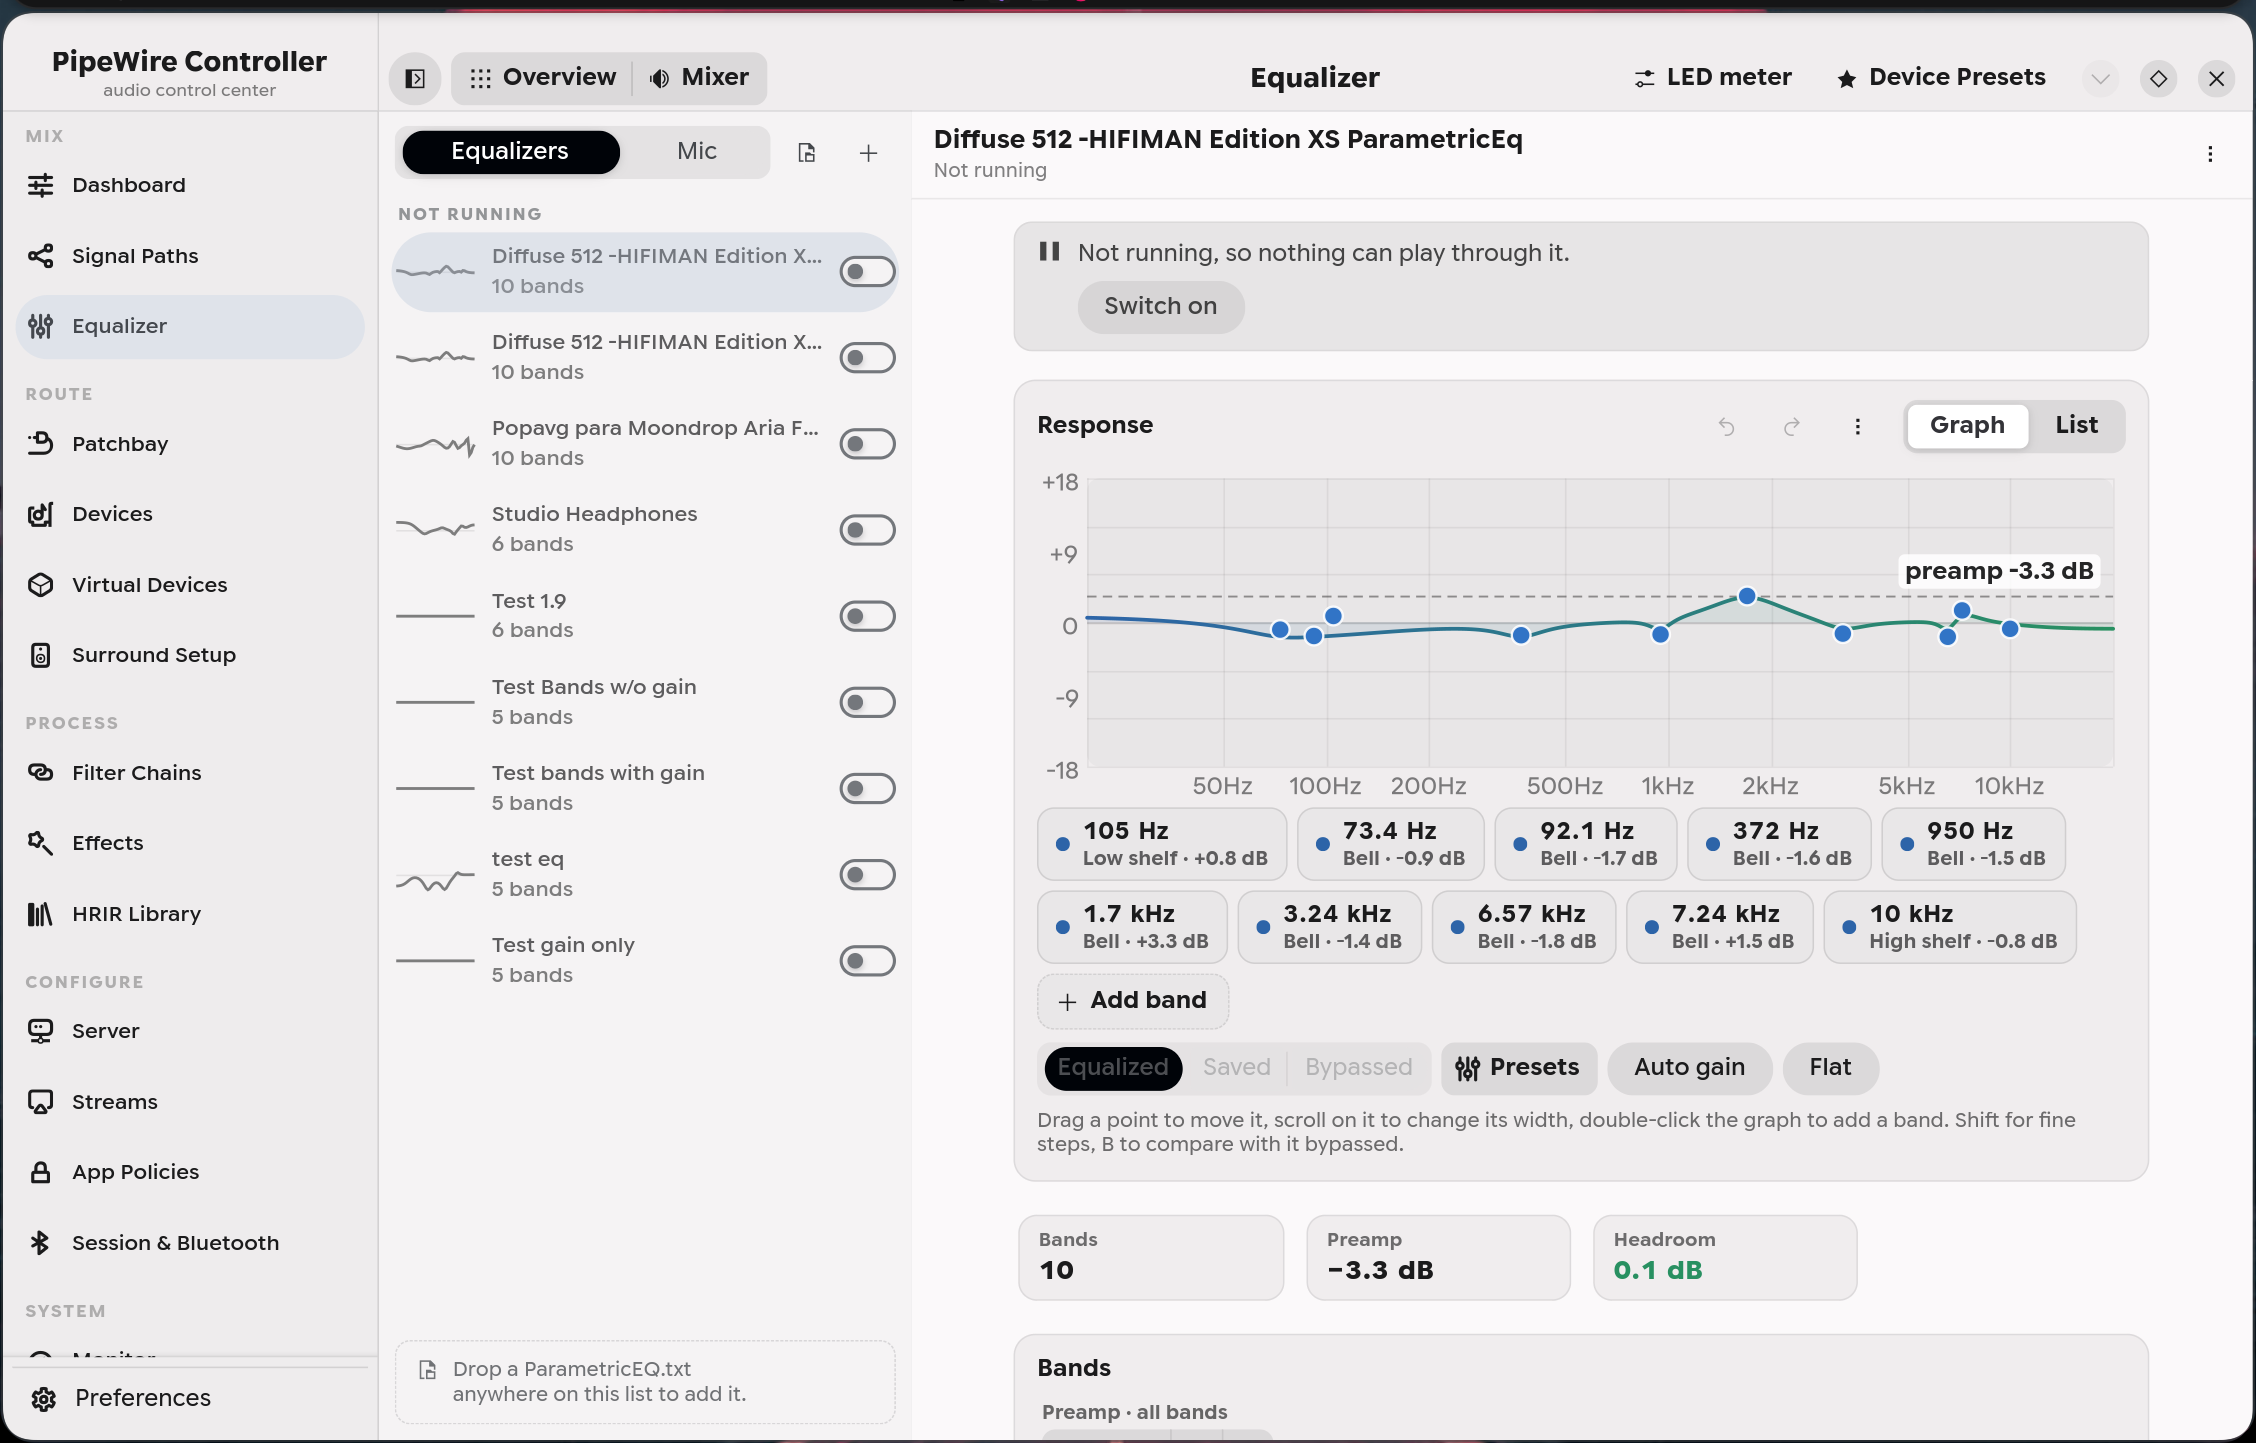The width and height of the screenshot is (2256, 1443).
Task: Reset the curve with Flat button
Action: pyautogui.click(x=1830, y=1068)
